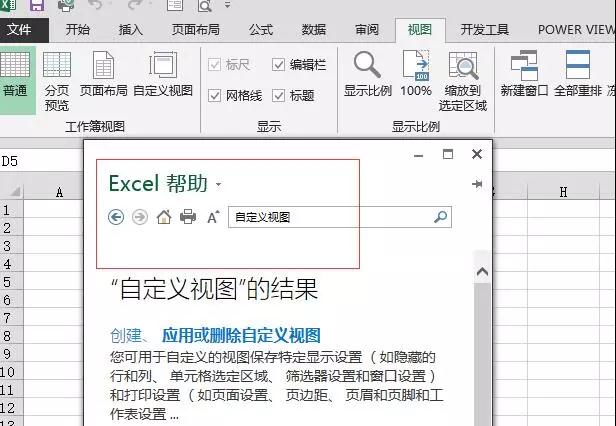Image resolution: width=616 pixels, height=426 pixels.
Task: Click the print preview icon in quick access toolbar
Action: (205, 5)
